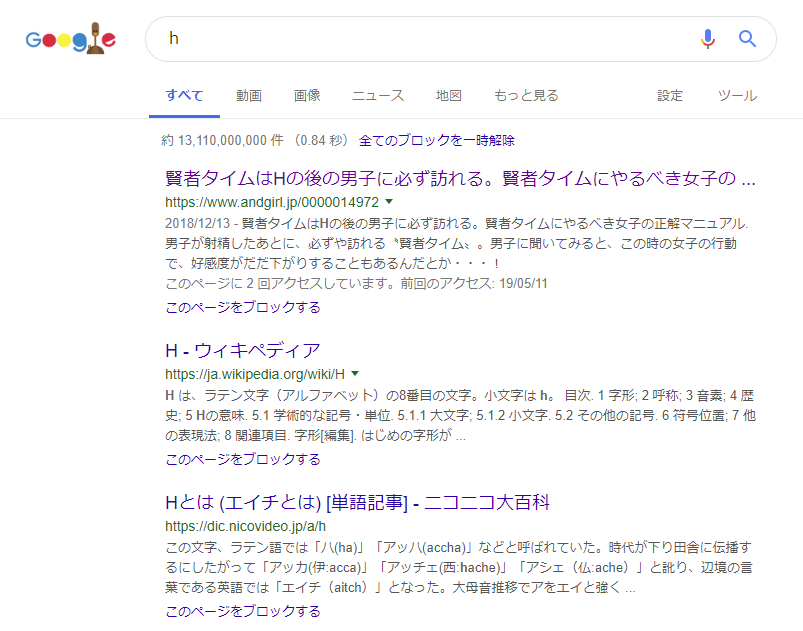Screen dimensions: 803x631
Task: Open the 賢者タイムはHの後の男子 result title
Action: [x=460, y=178]
